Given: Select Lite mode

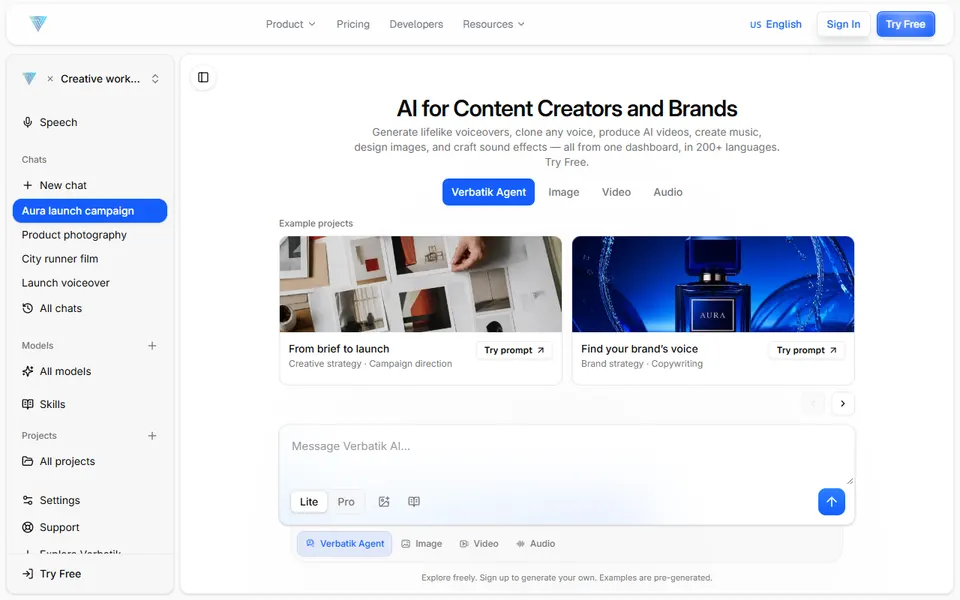Looking at the screenshot, I should (x=309, y=501).
